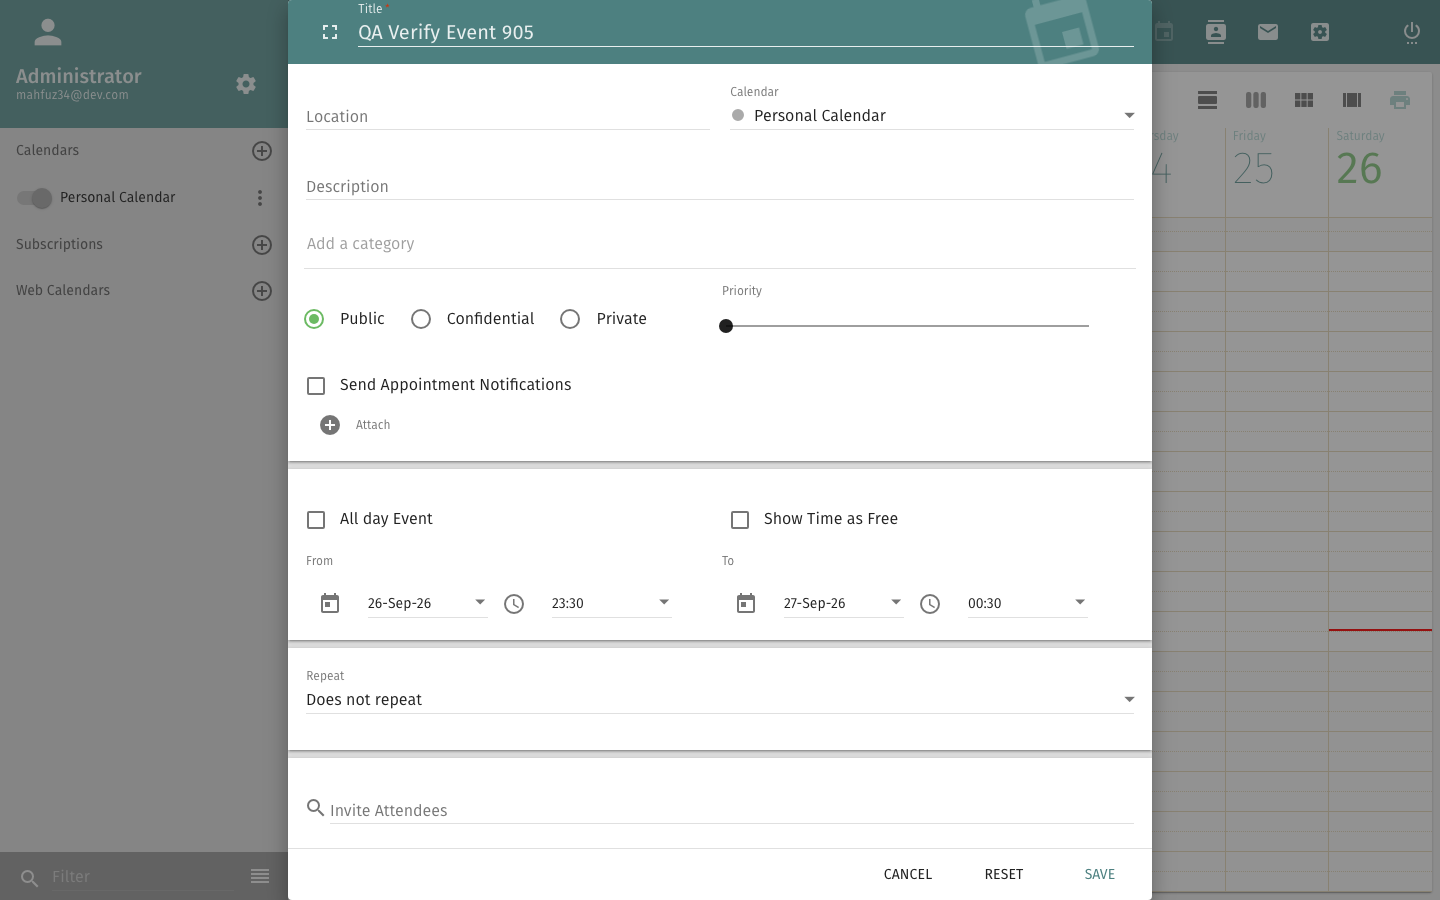Check All day Event
Viewport: 1440px width, 900px height.
point(316,520)
